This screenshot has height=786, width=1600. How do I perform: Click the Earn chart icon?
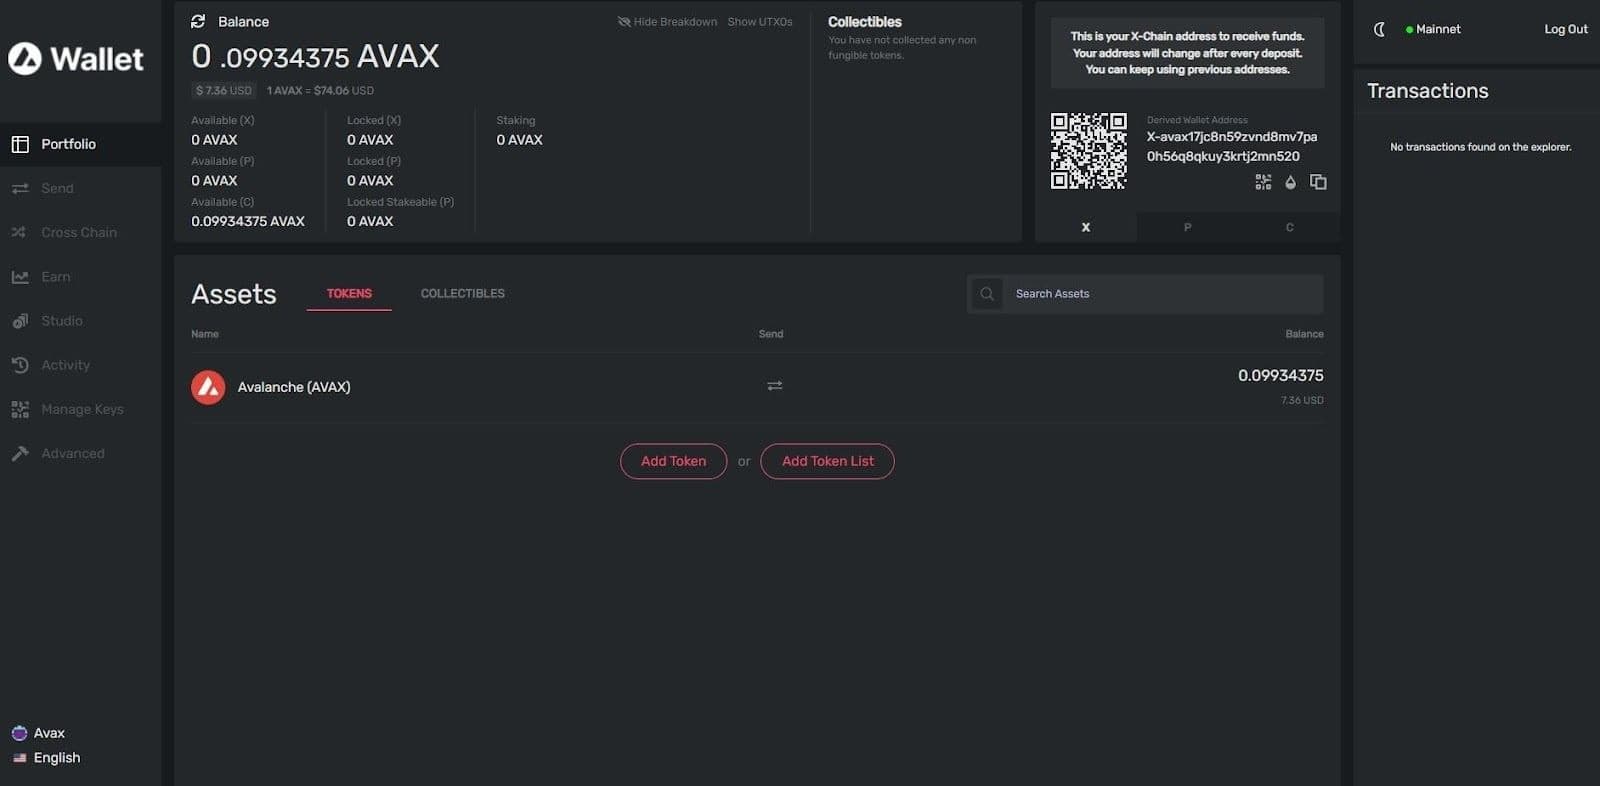[20, 277]
